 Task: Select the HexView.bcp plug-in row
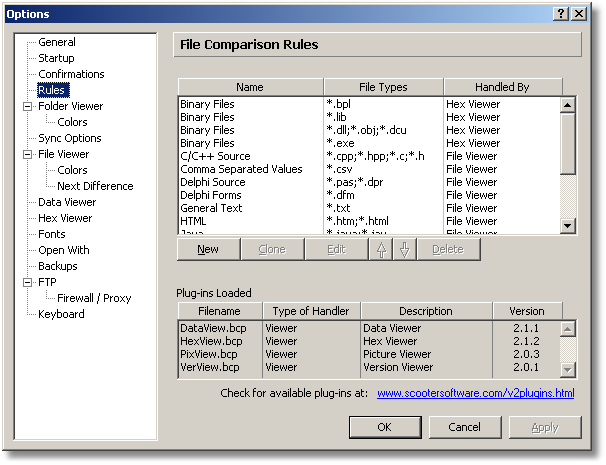click(369, 341)
